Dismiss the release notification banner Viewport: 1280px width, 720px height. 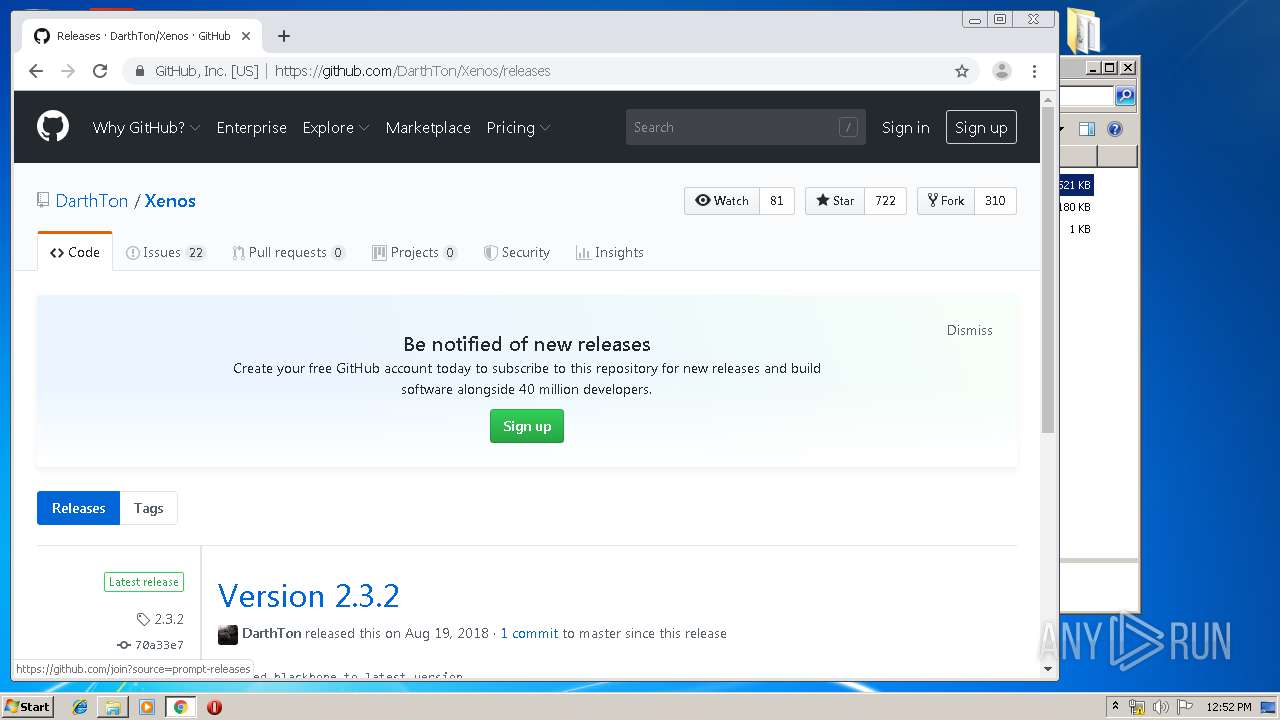[970, 330]
